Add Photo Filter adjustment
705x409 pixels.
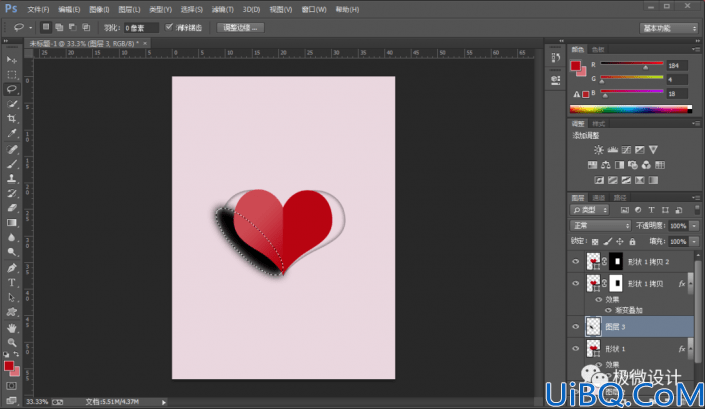pos(633,165)
